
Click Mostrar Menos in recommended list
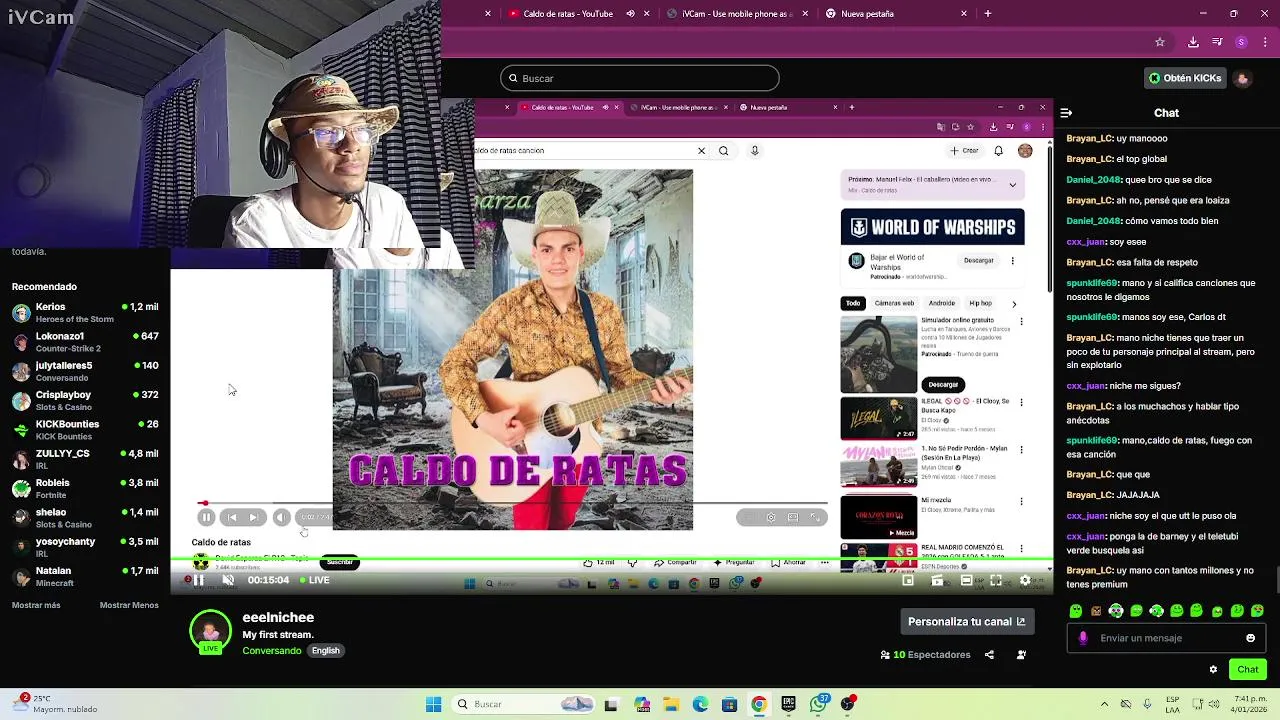pos(129,605)
